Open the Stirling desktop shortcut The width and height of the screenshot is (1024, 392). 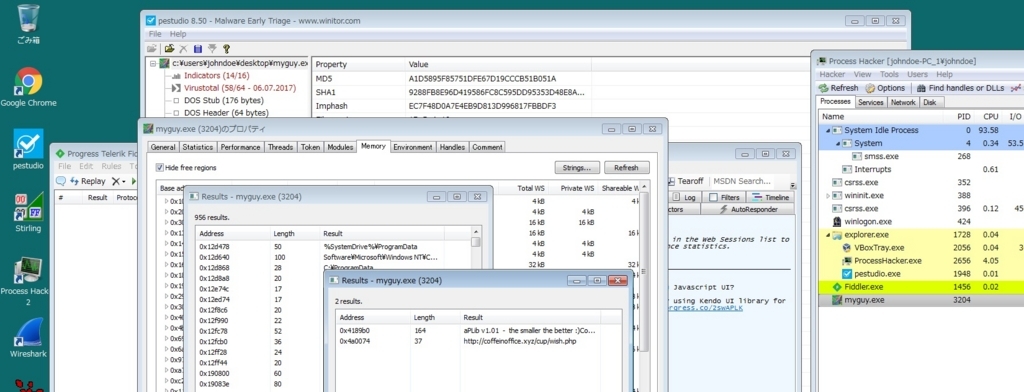[29, 213]
